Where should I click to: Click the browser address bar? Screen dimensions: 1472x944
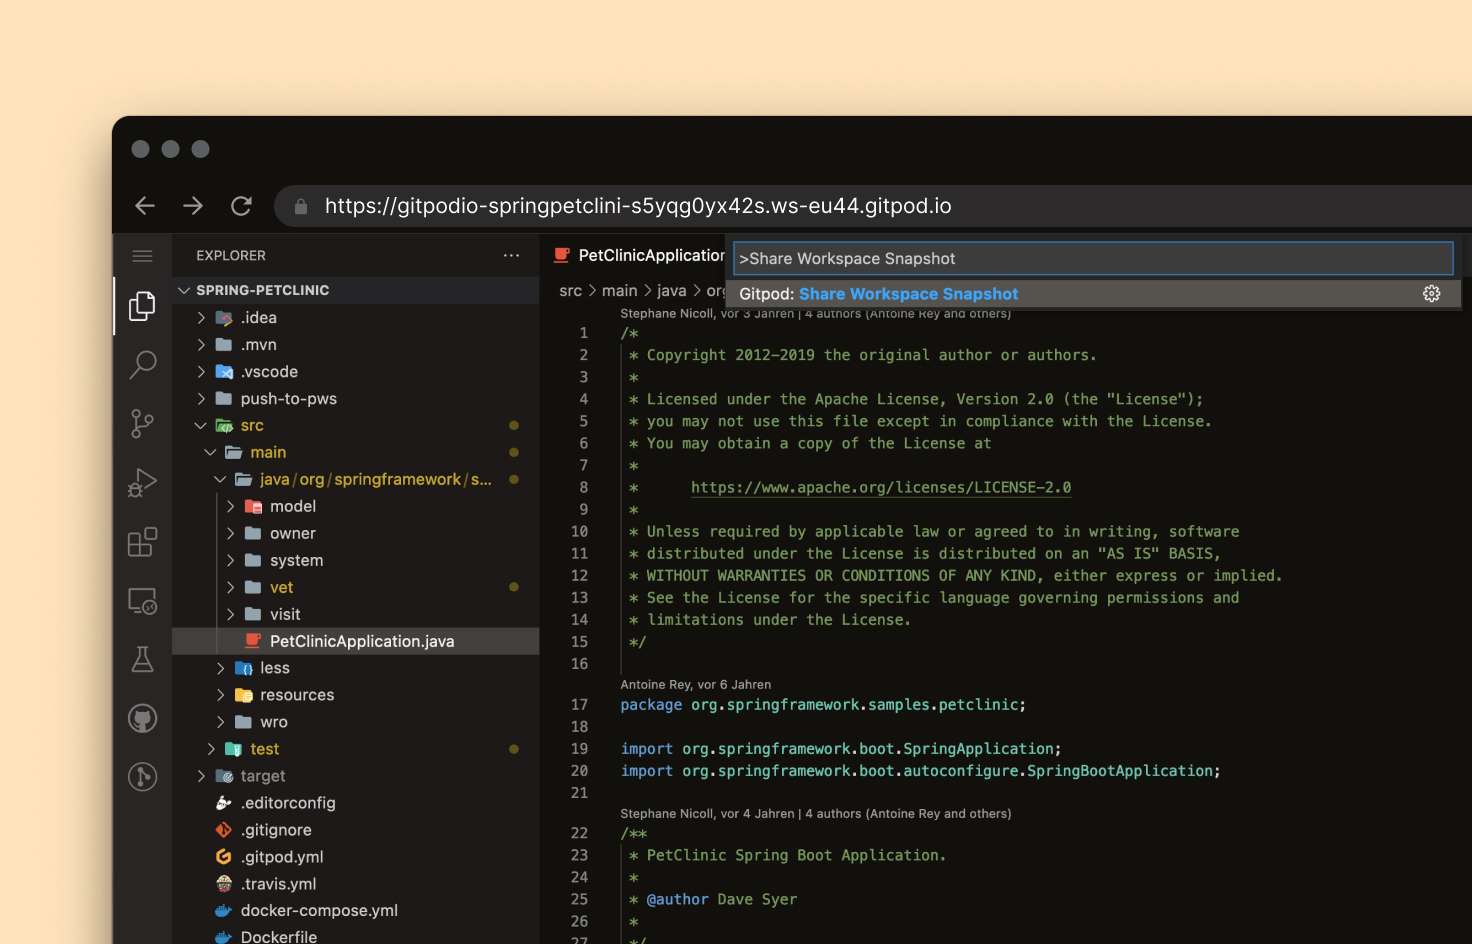click(x=638, y=205)
